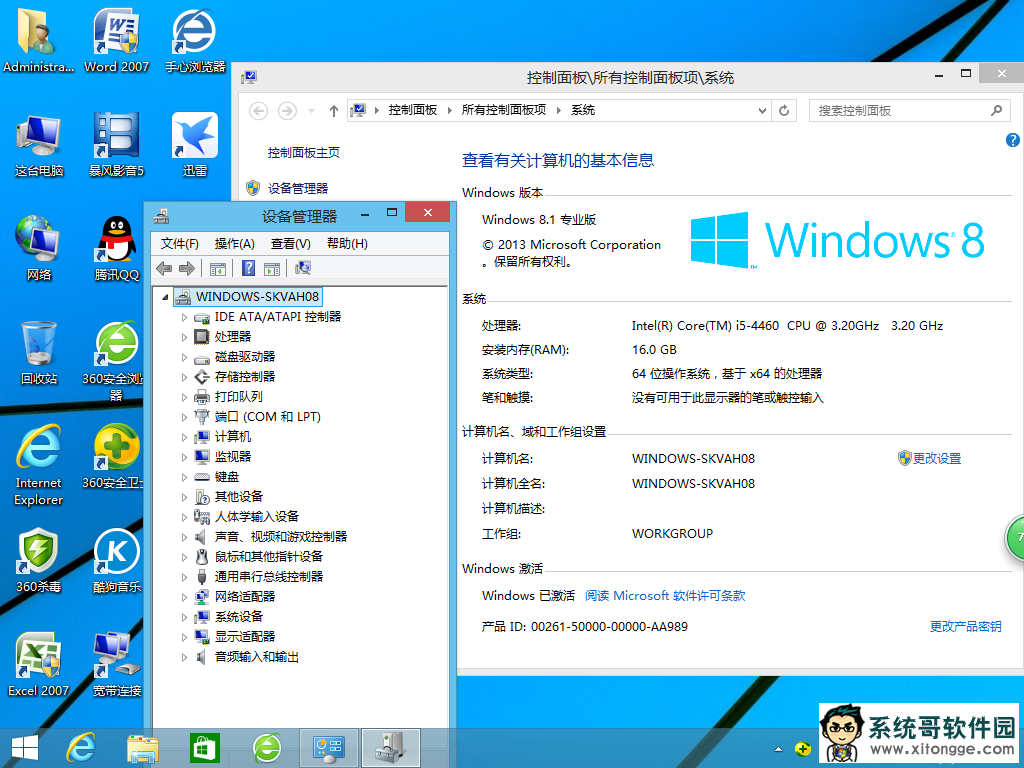Click 控制面板主页 link in System window
This screenshot has height=768, width=1024.
[x=304, y=153]
